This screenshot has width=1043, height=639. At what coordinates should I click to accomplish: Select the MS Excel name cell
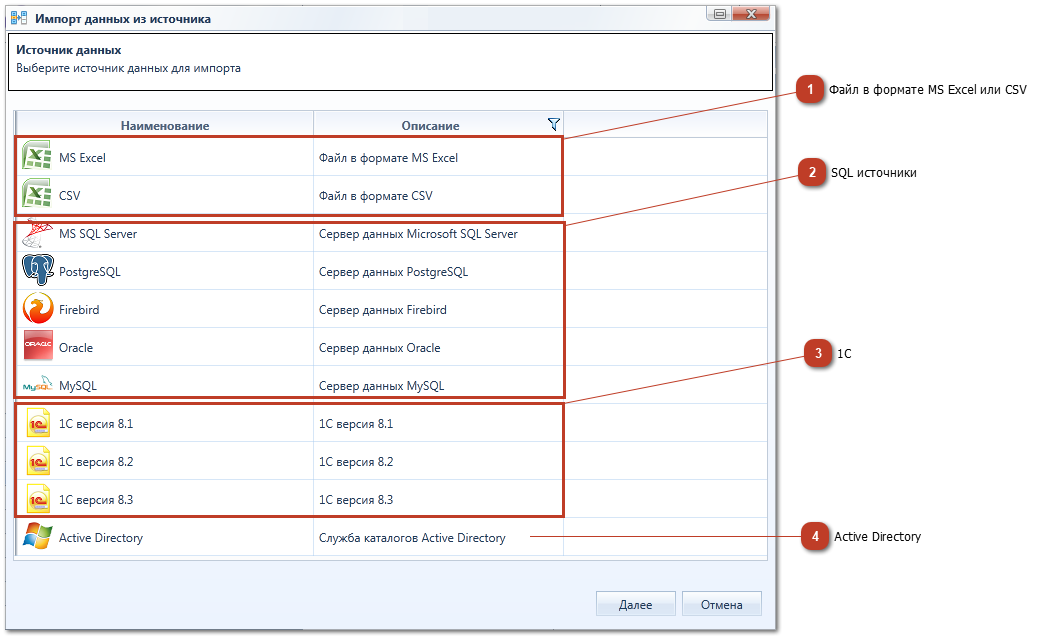[x=164, y=157]
